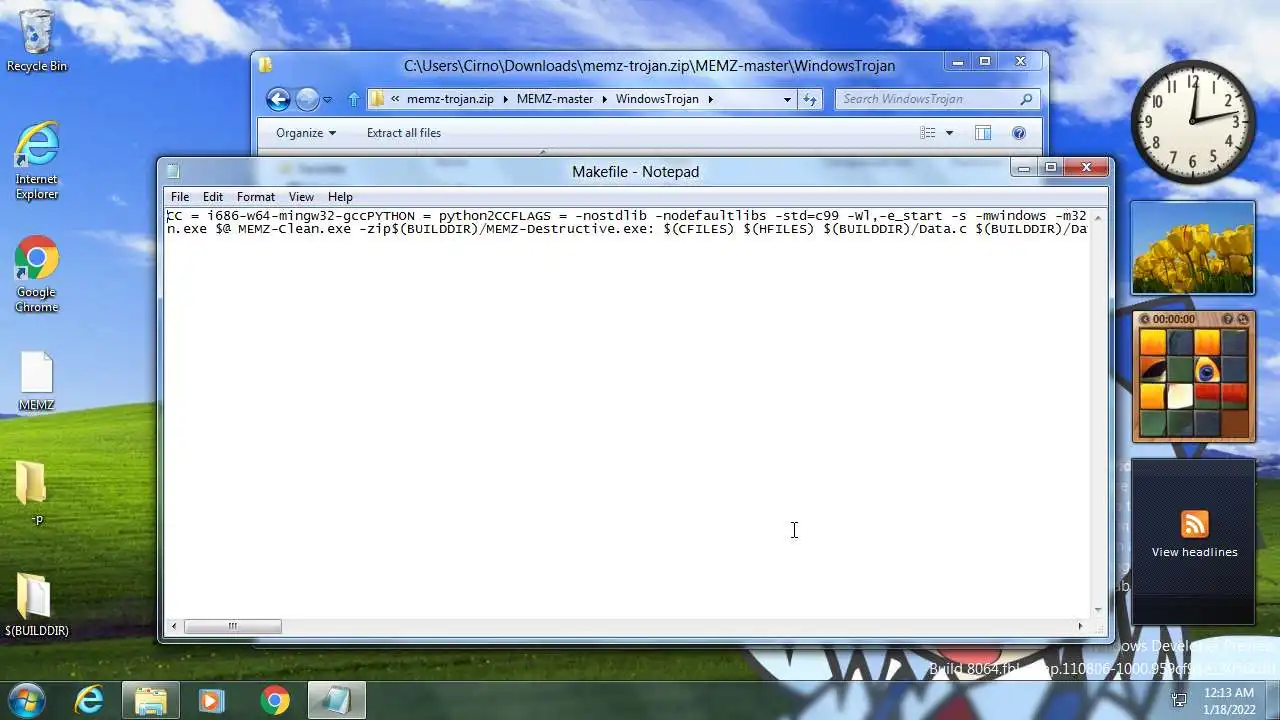Close the Makefile Notepad window
The width and height of the screenshot is (1280, 720).
click(1086, 168)
